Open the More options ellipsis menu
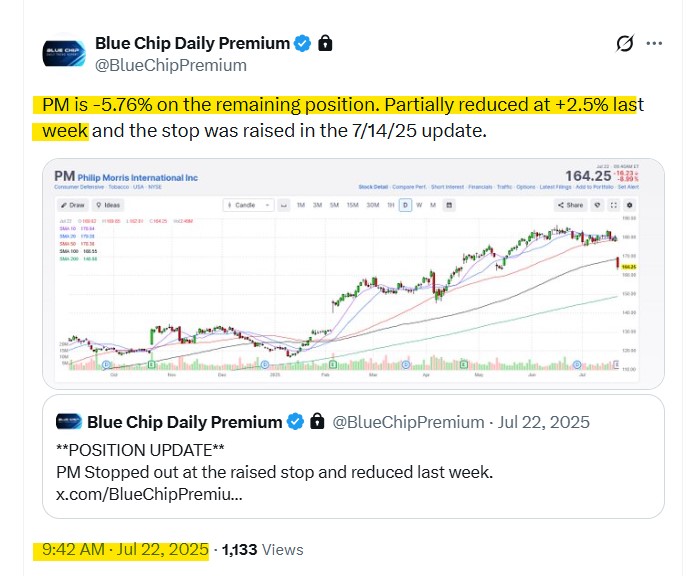The height and width of the screenshot is (576, 698). (x=654, y=44)
